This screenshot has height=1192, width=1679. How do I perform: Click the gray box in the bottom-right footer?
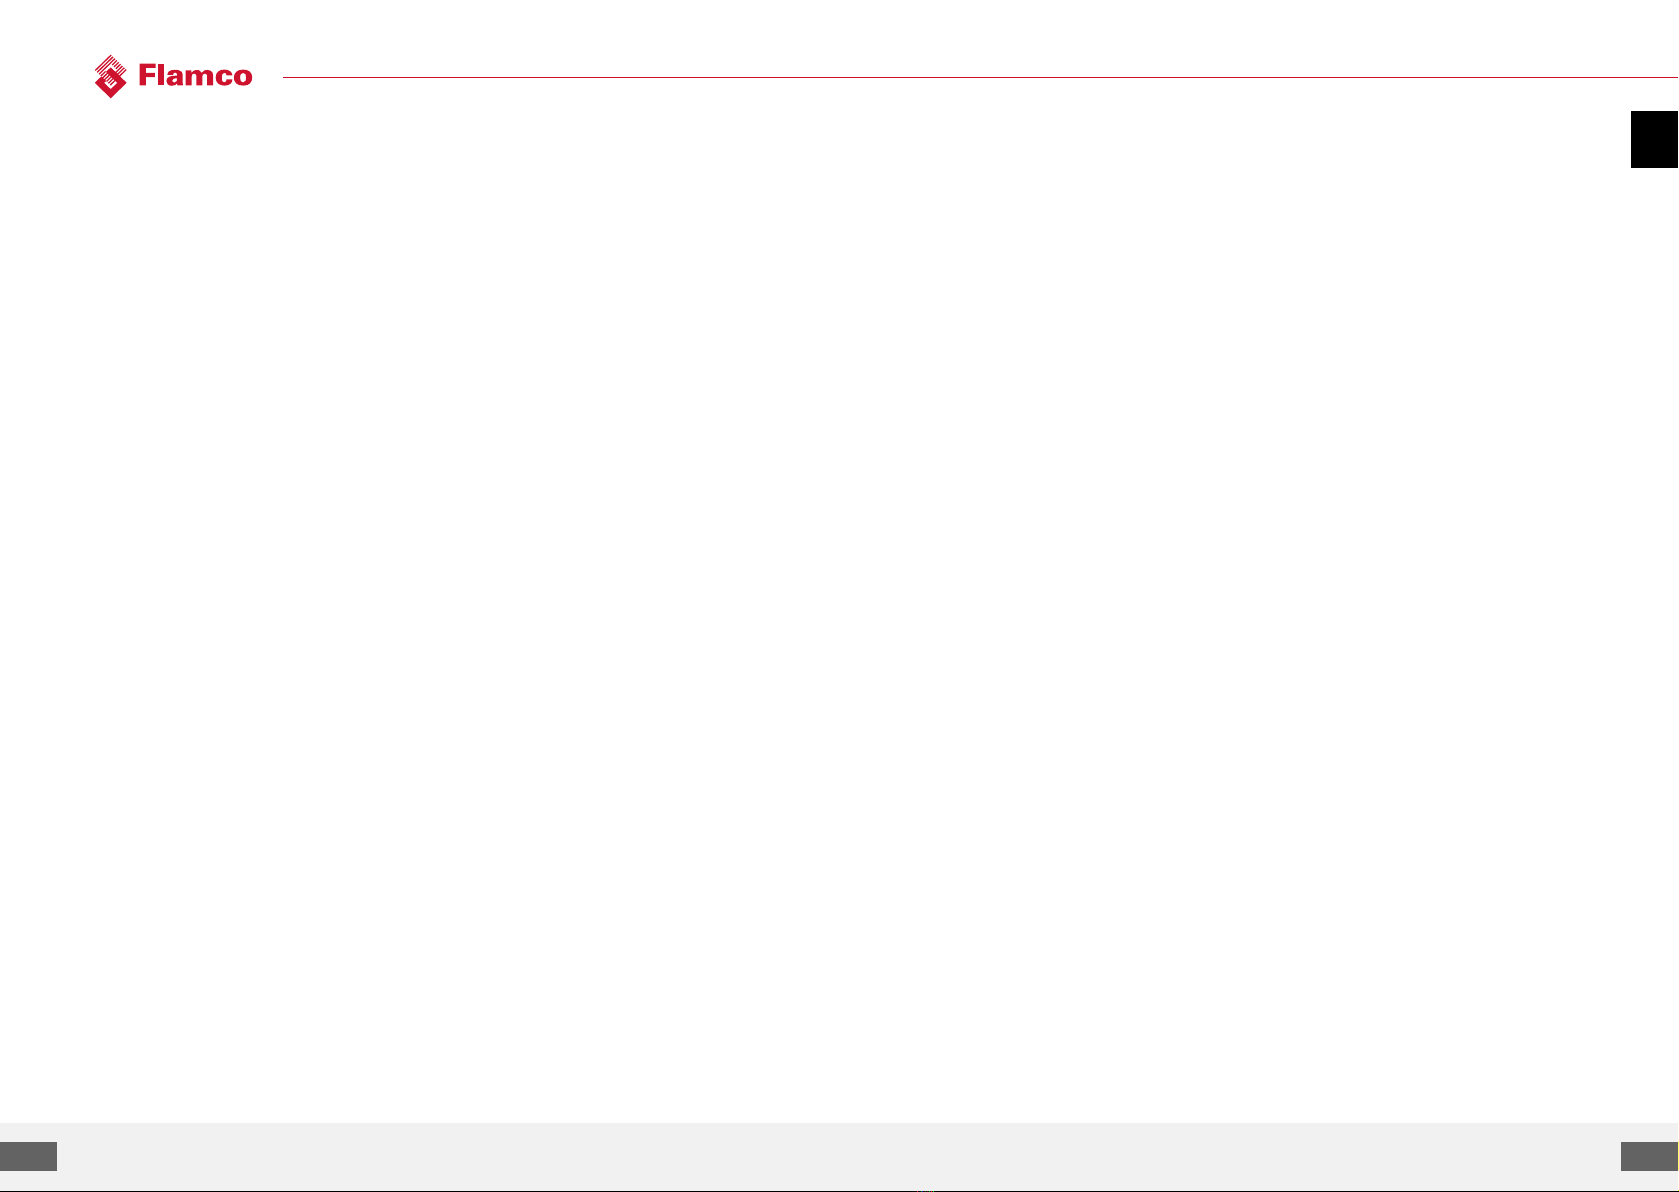[1649, 1156]
